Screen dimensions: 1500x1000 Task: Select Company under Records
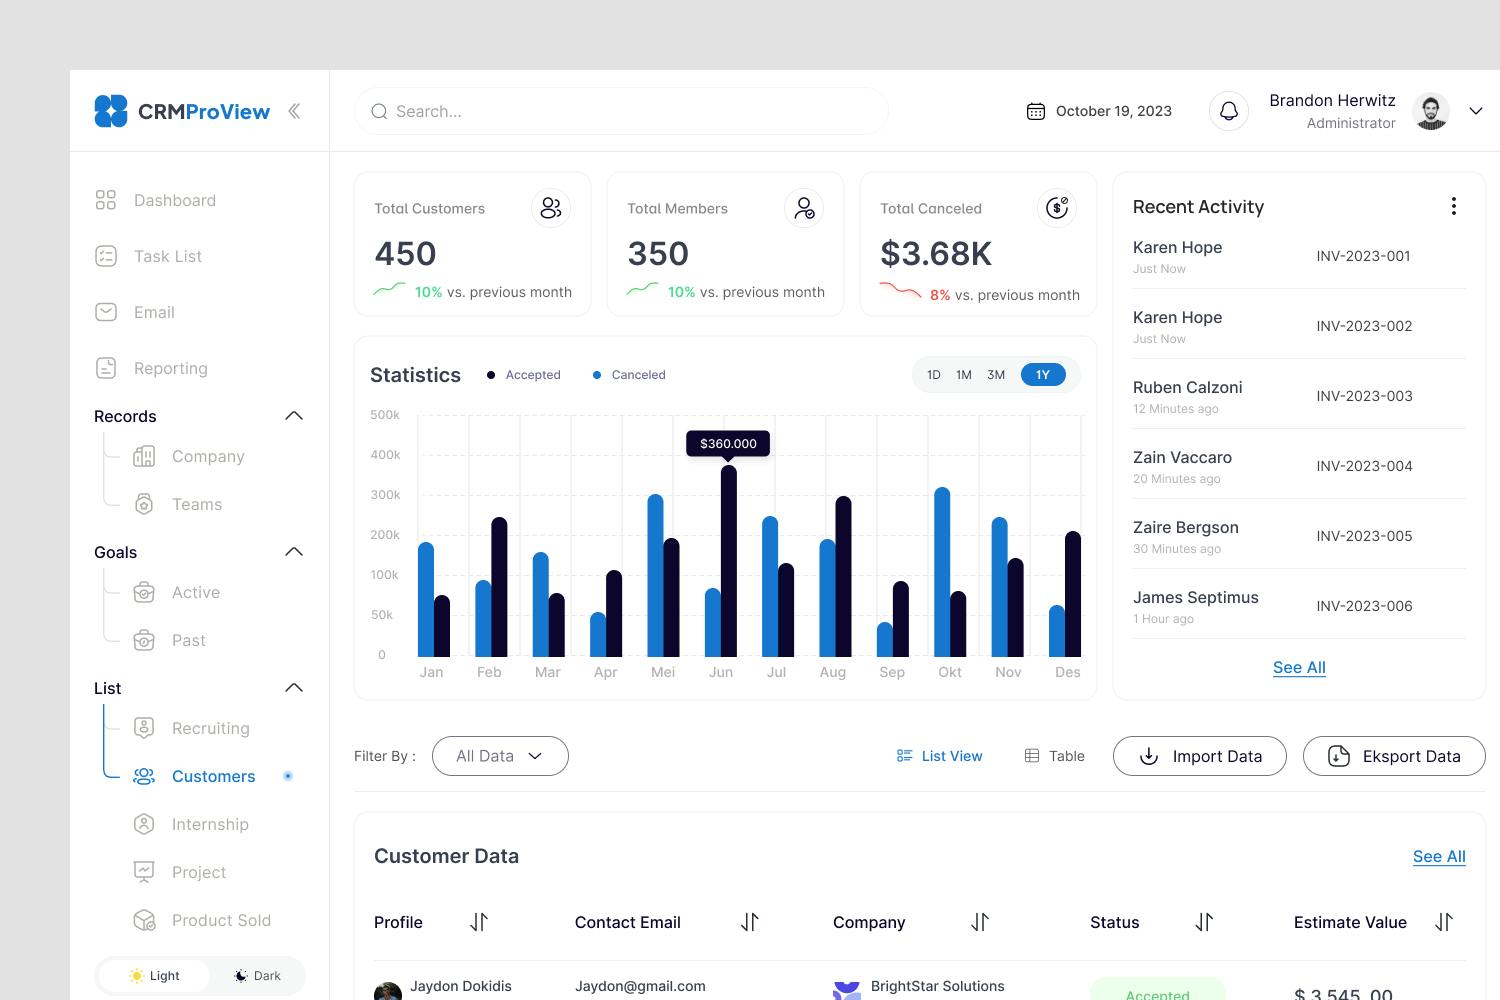pos(189,456)
